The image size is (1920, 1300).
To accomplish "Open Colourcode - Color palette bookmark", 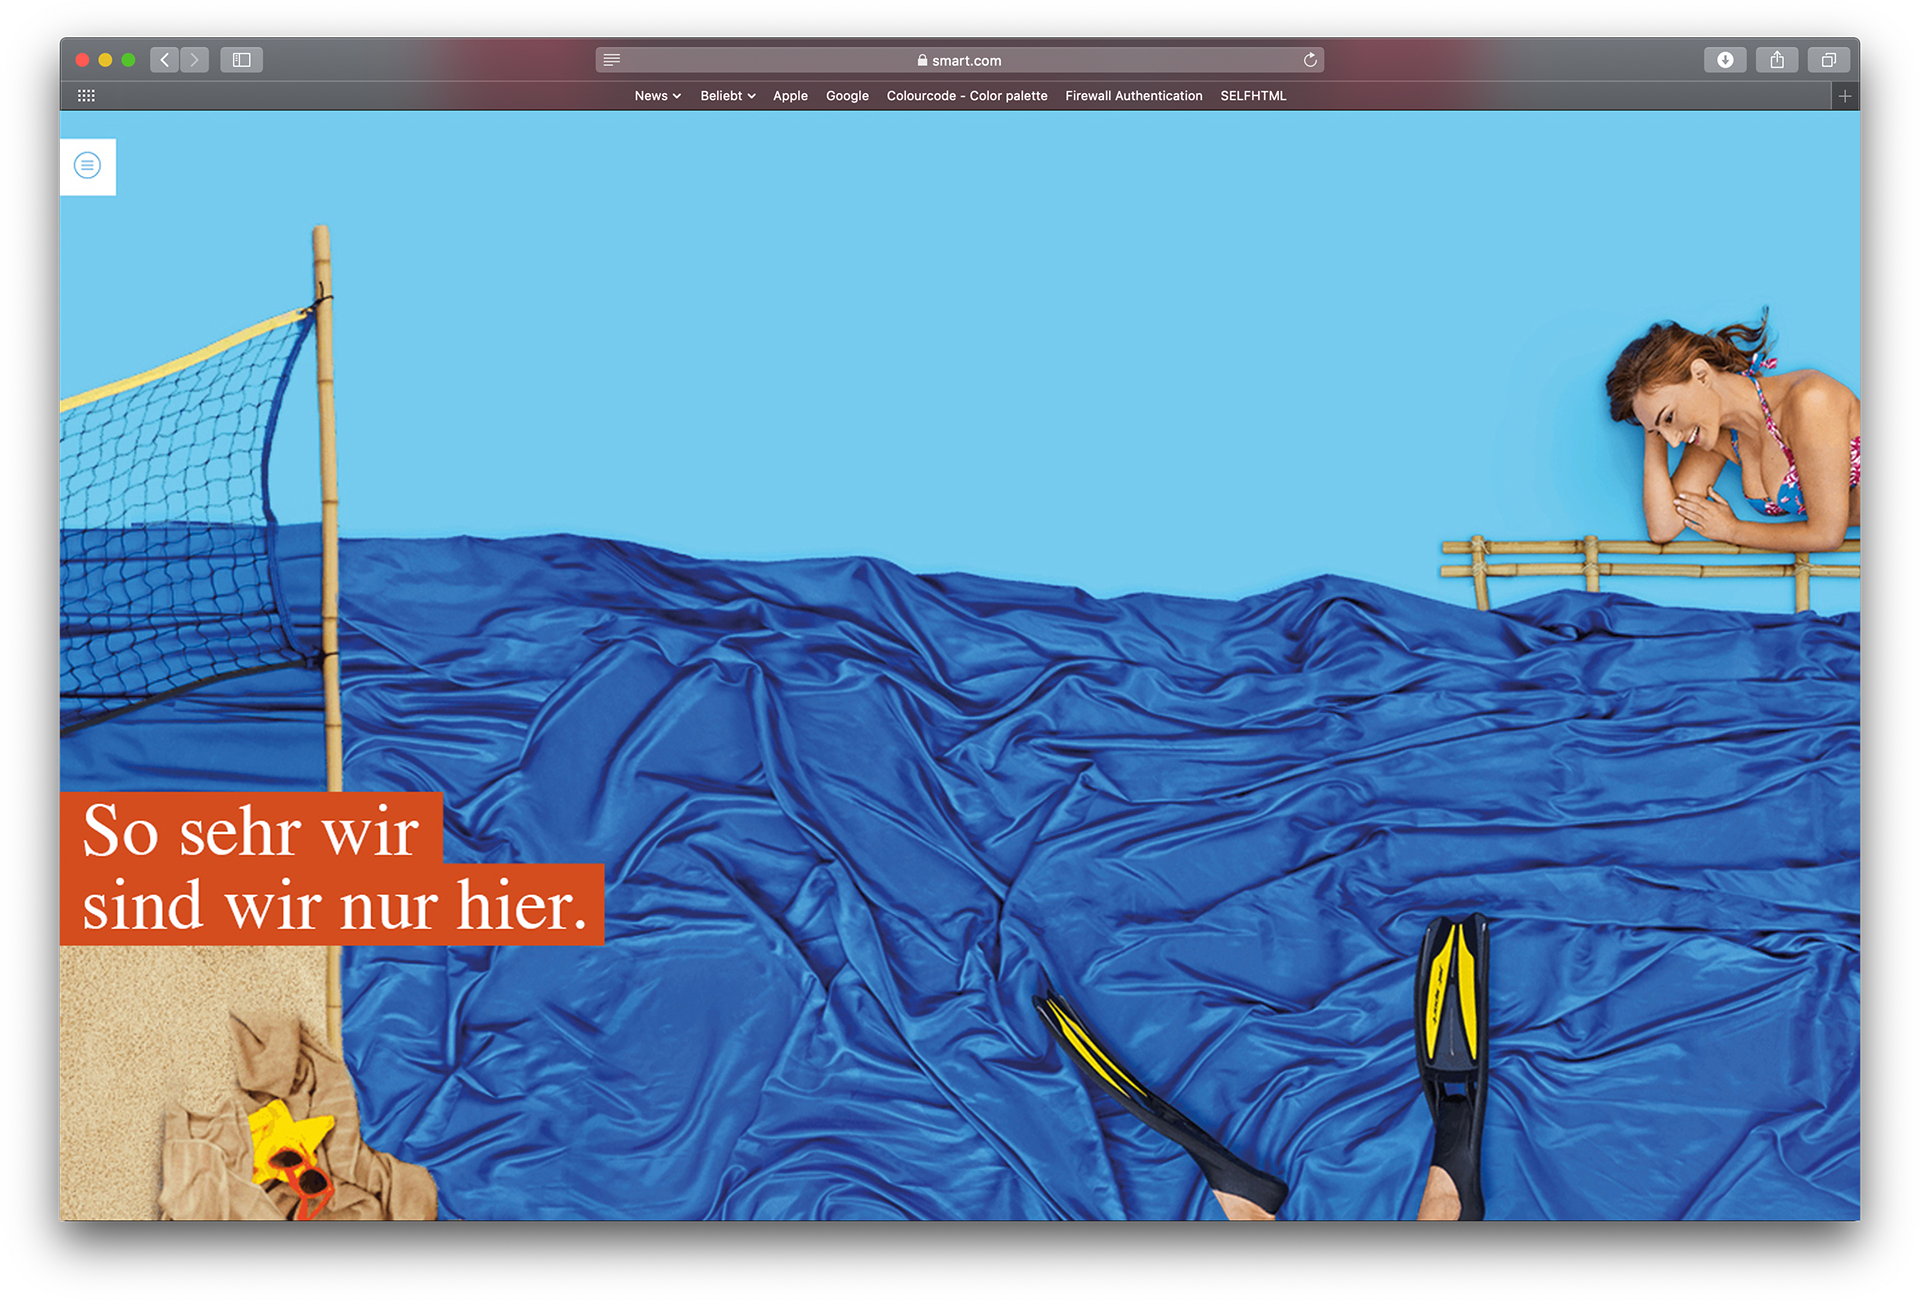I will [x=966, y=96].
